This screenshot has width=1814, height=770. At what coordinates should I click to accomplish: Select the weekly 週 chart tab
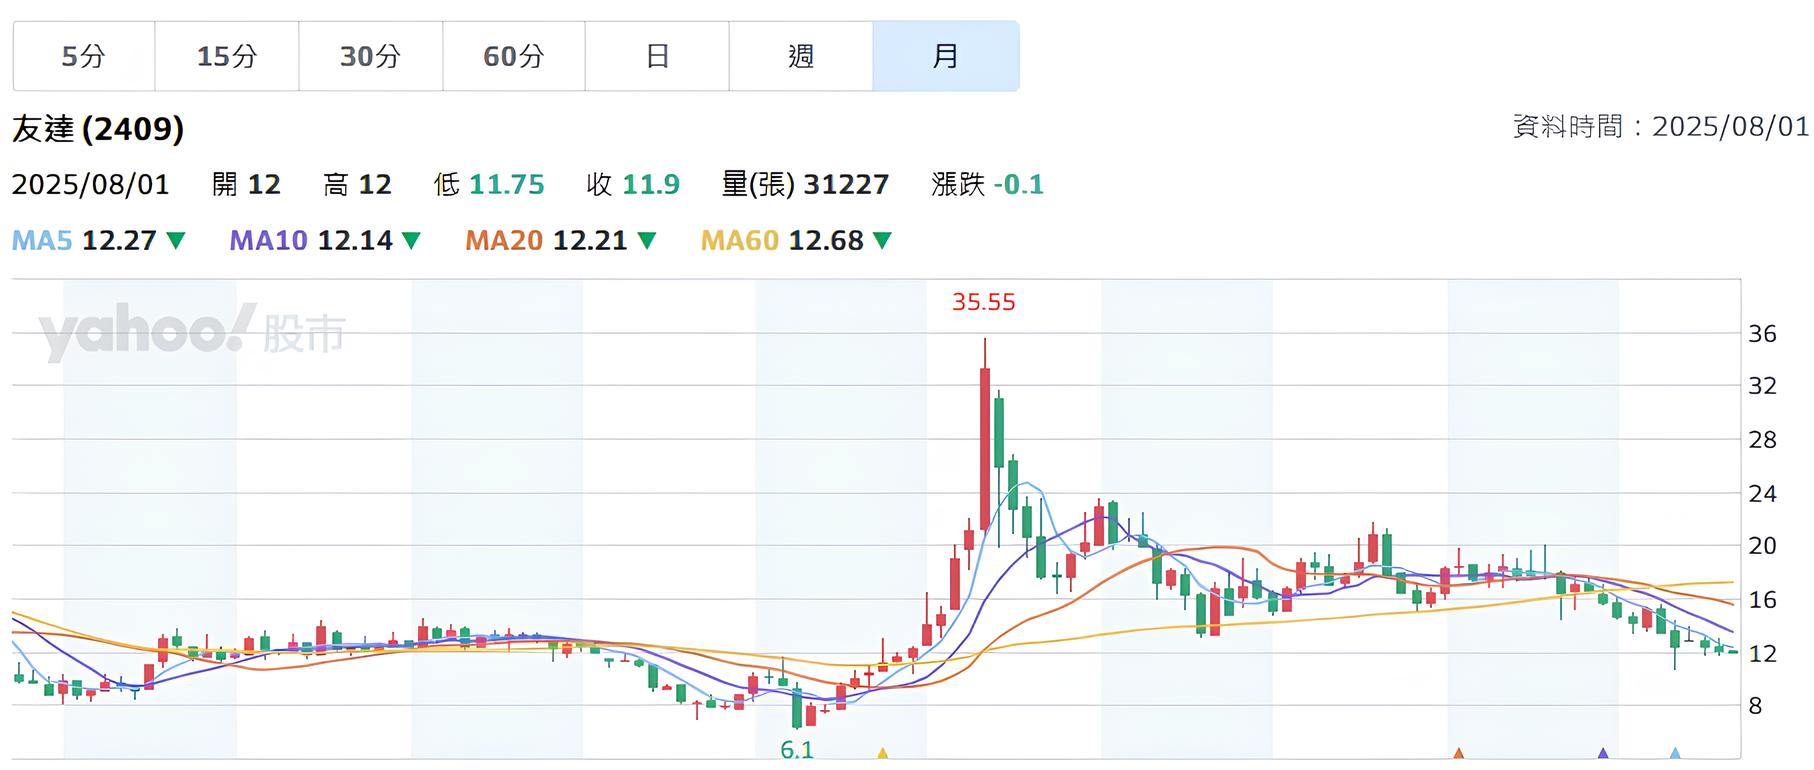pyautogui.click(x=801, y=56)
